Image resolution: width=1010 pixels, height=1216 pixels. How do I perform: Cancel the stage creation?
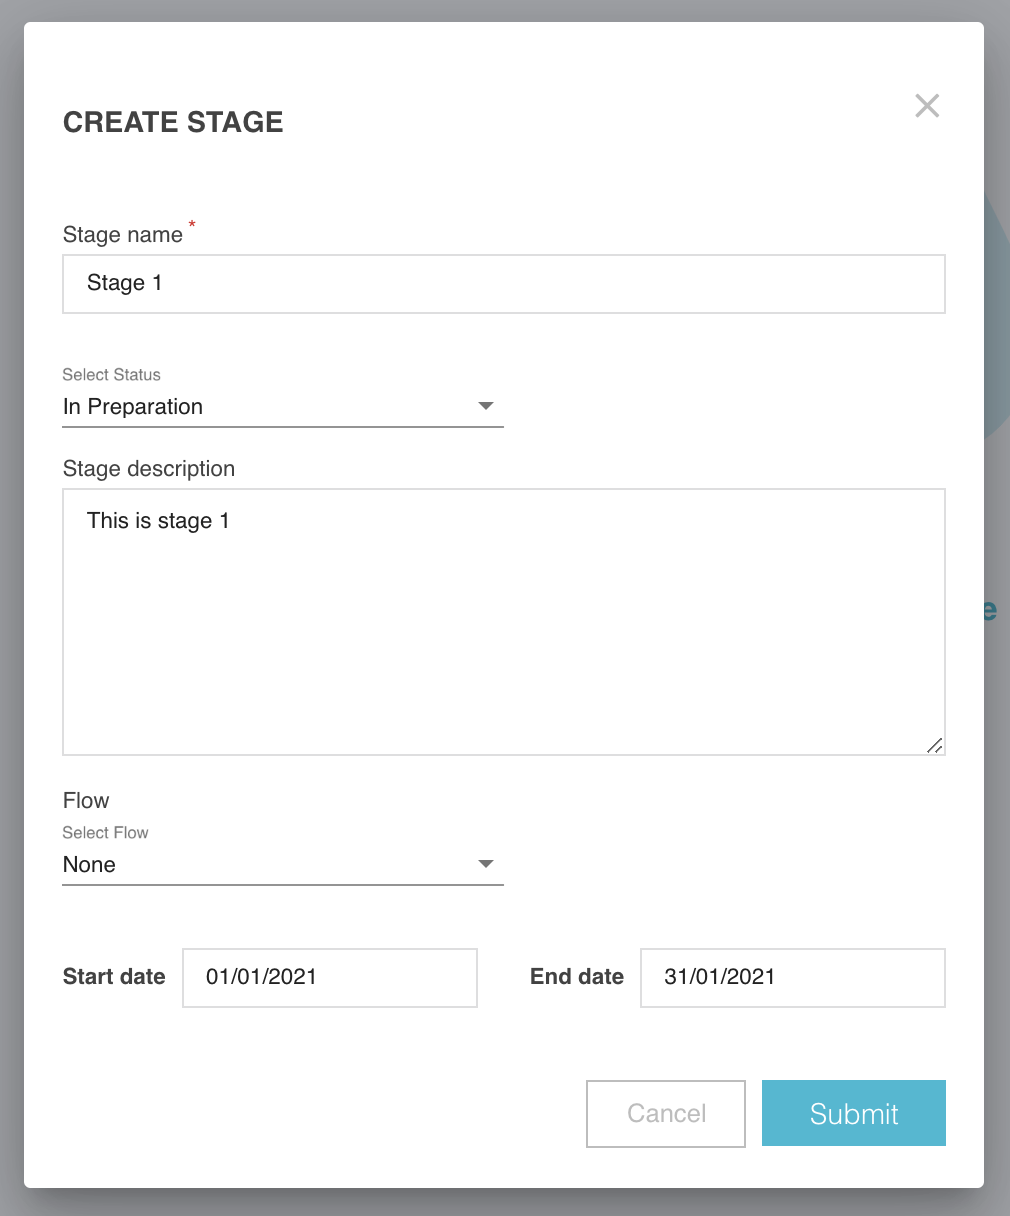point(666,1113)
